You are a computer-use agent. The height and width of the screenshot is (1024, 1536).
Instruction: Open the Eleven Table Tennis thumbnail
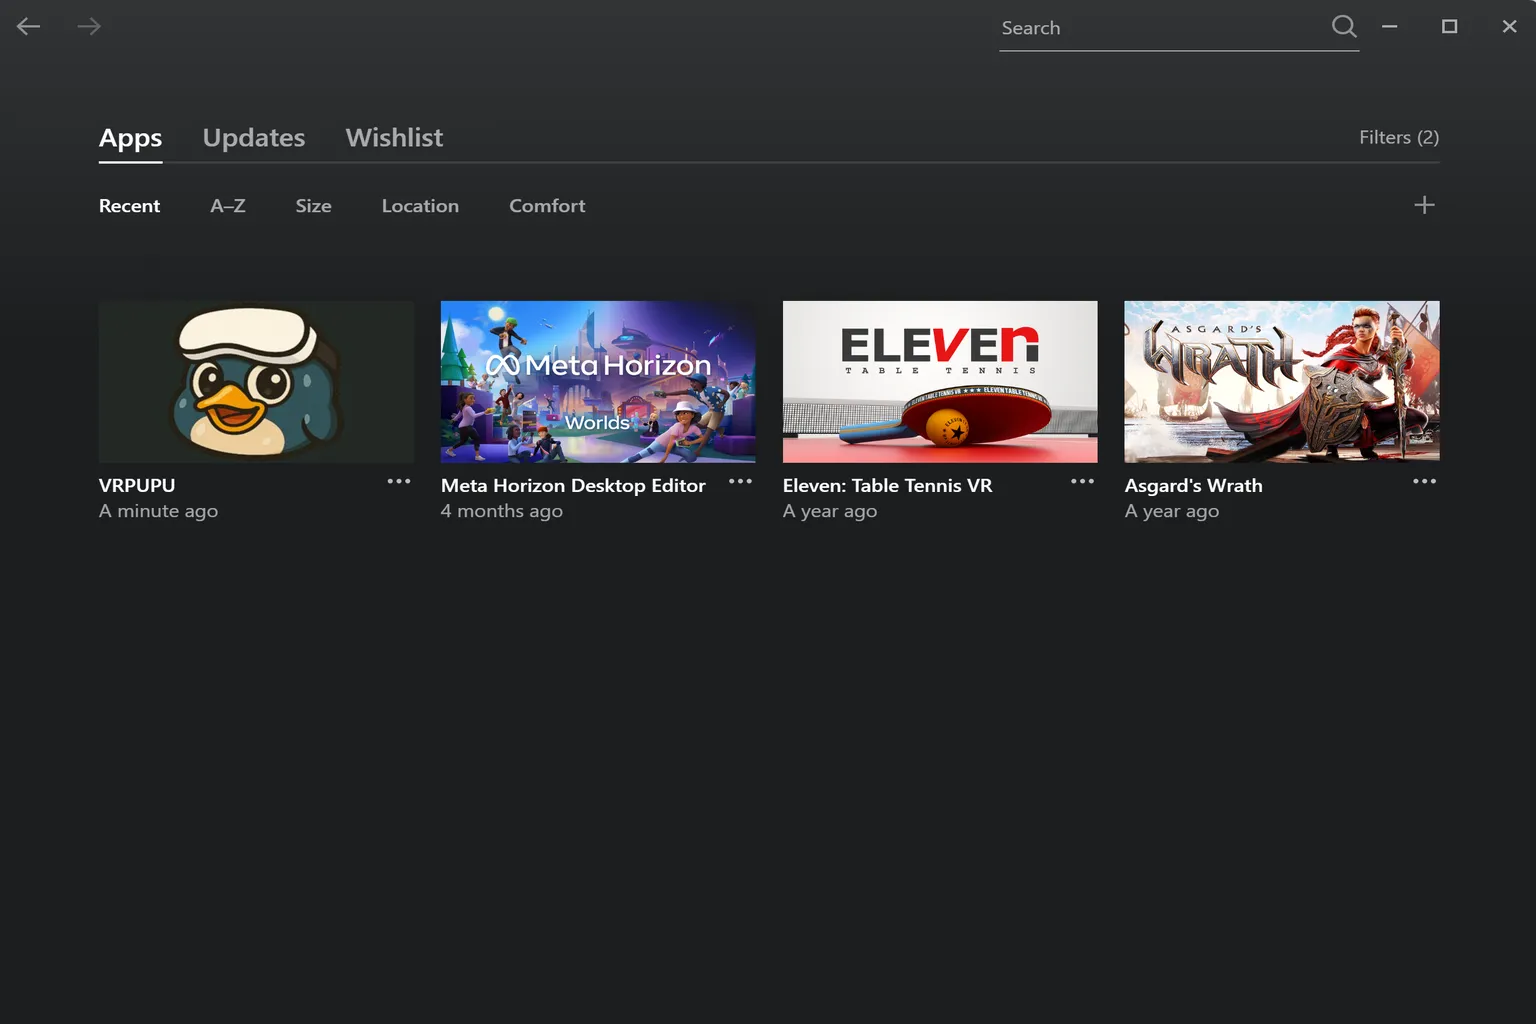tap(940, 382)
